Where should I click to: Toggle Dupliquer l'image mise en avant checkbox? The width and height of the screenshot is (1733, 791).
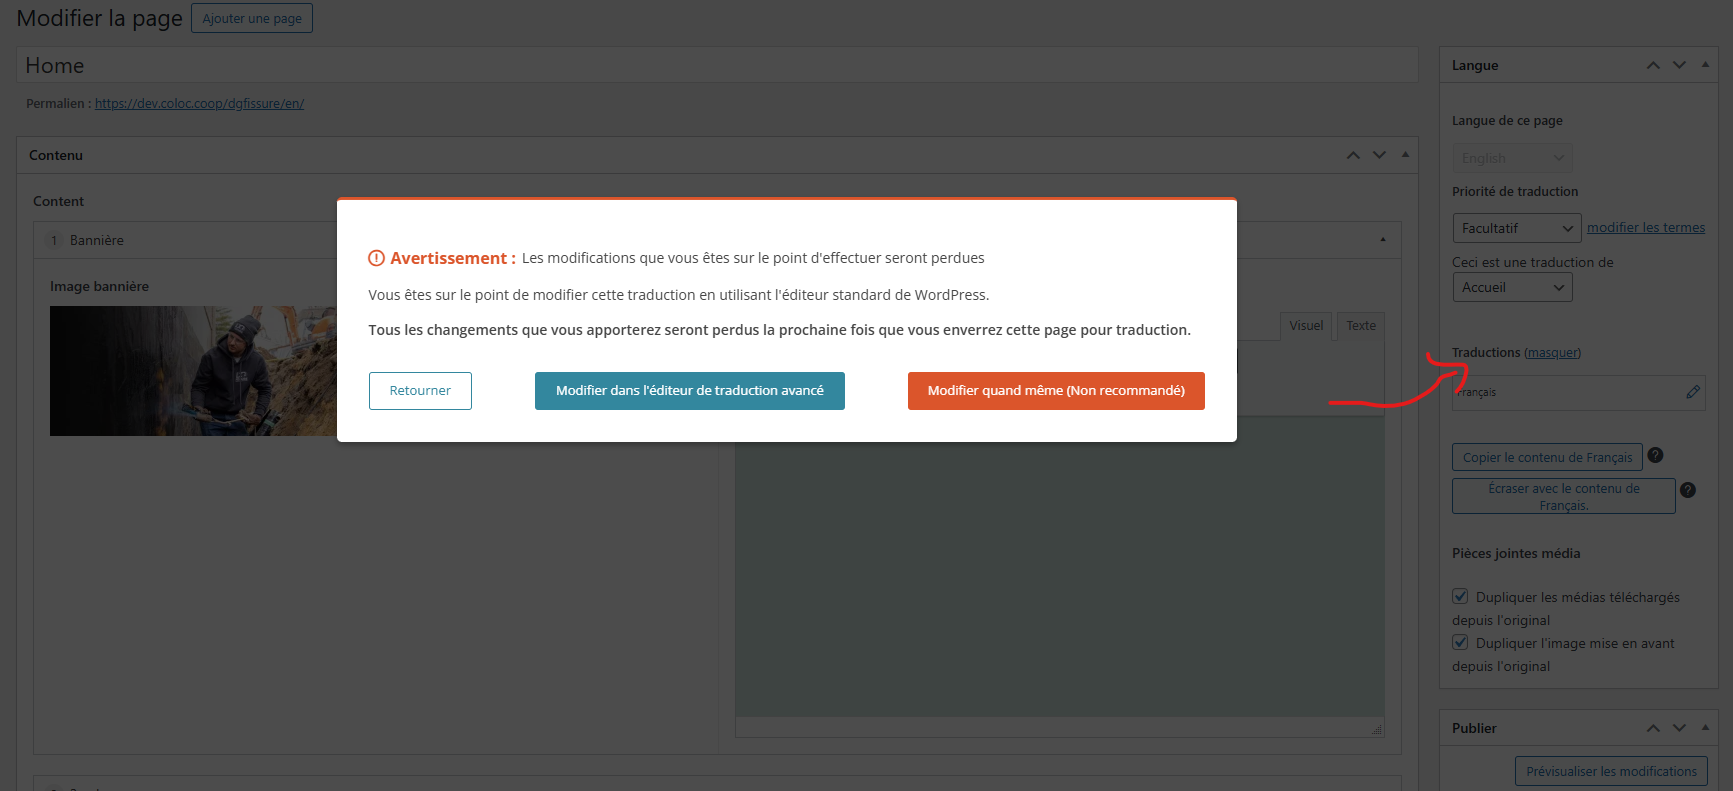(1460, 642)
